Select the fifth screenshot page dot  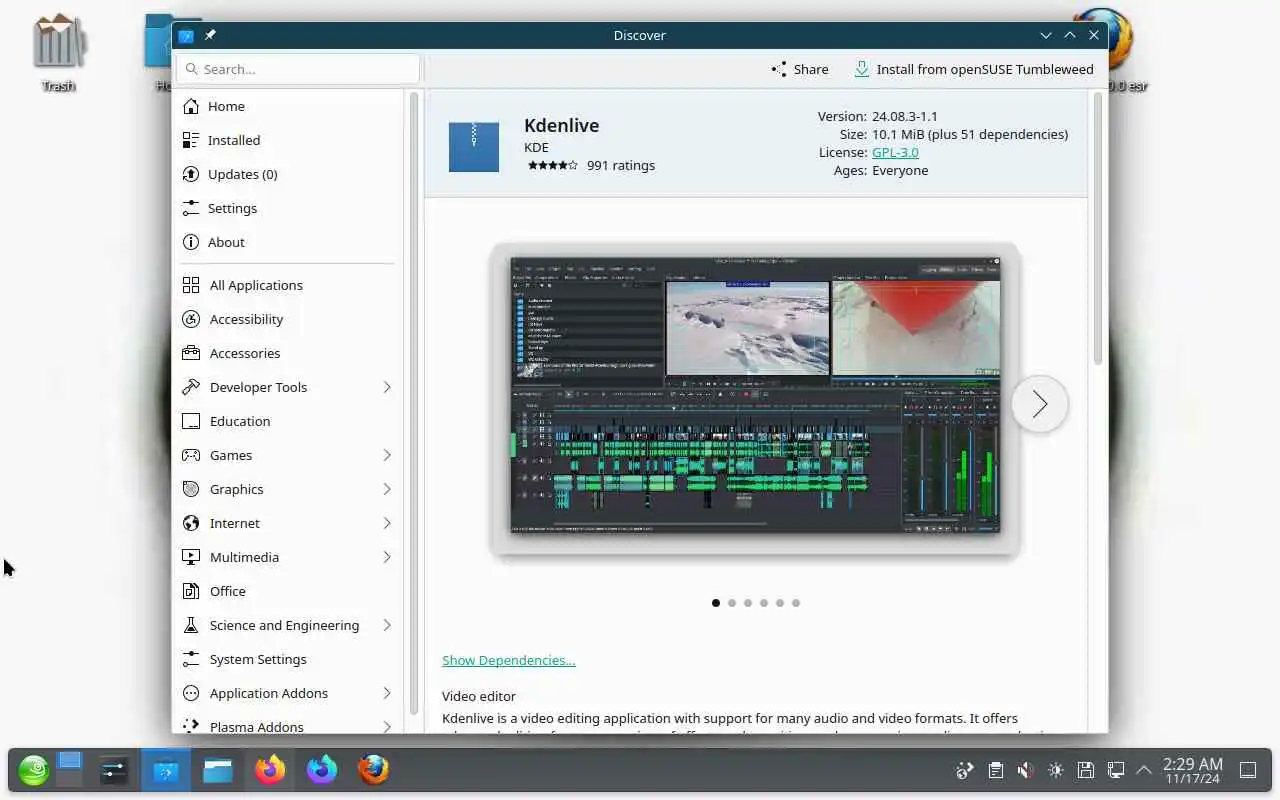point(780,603)
